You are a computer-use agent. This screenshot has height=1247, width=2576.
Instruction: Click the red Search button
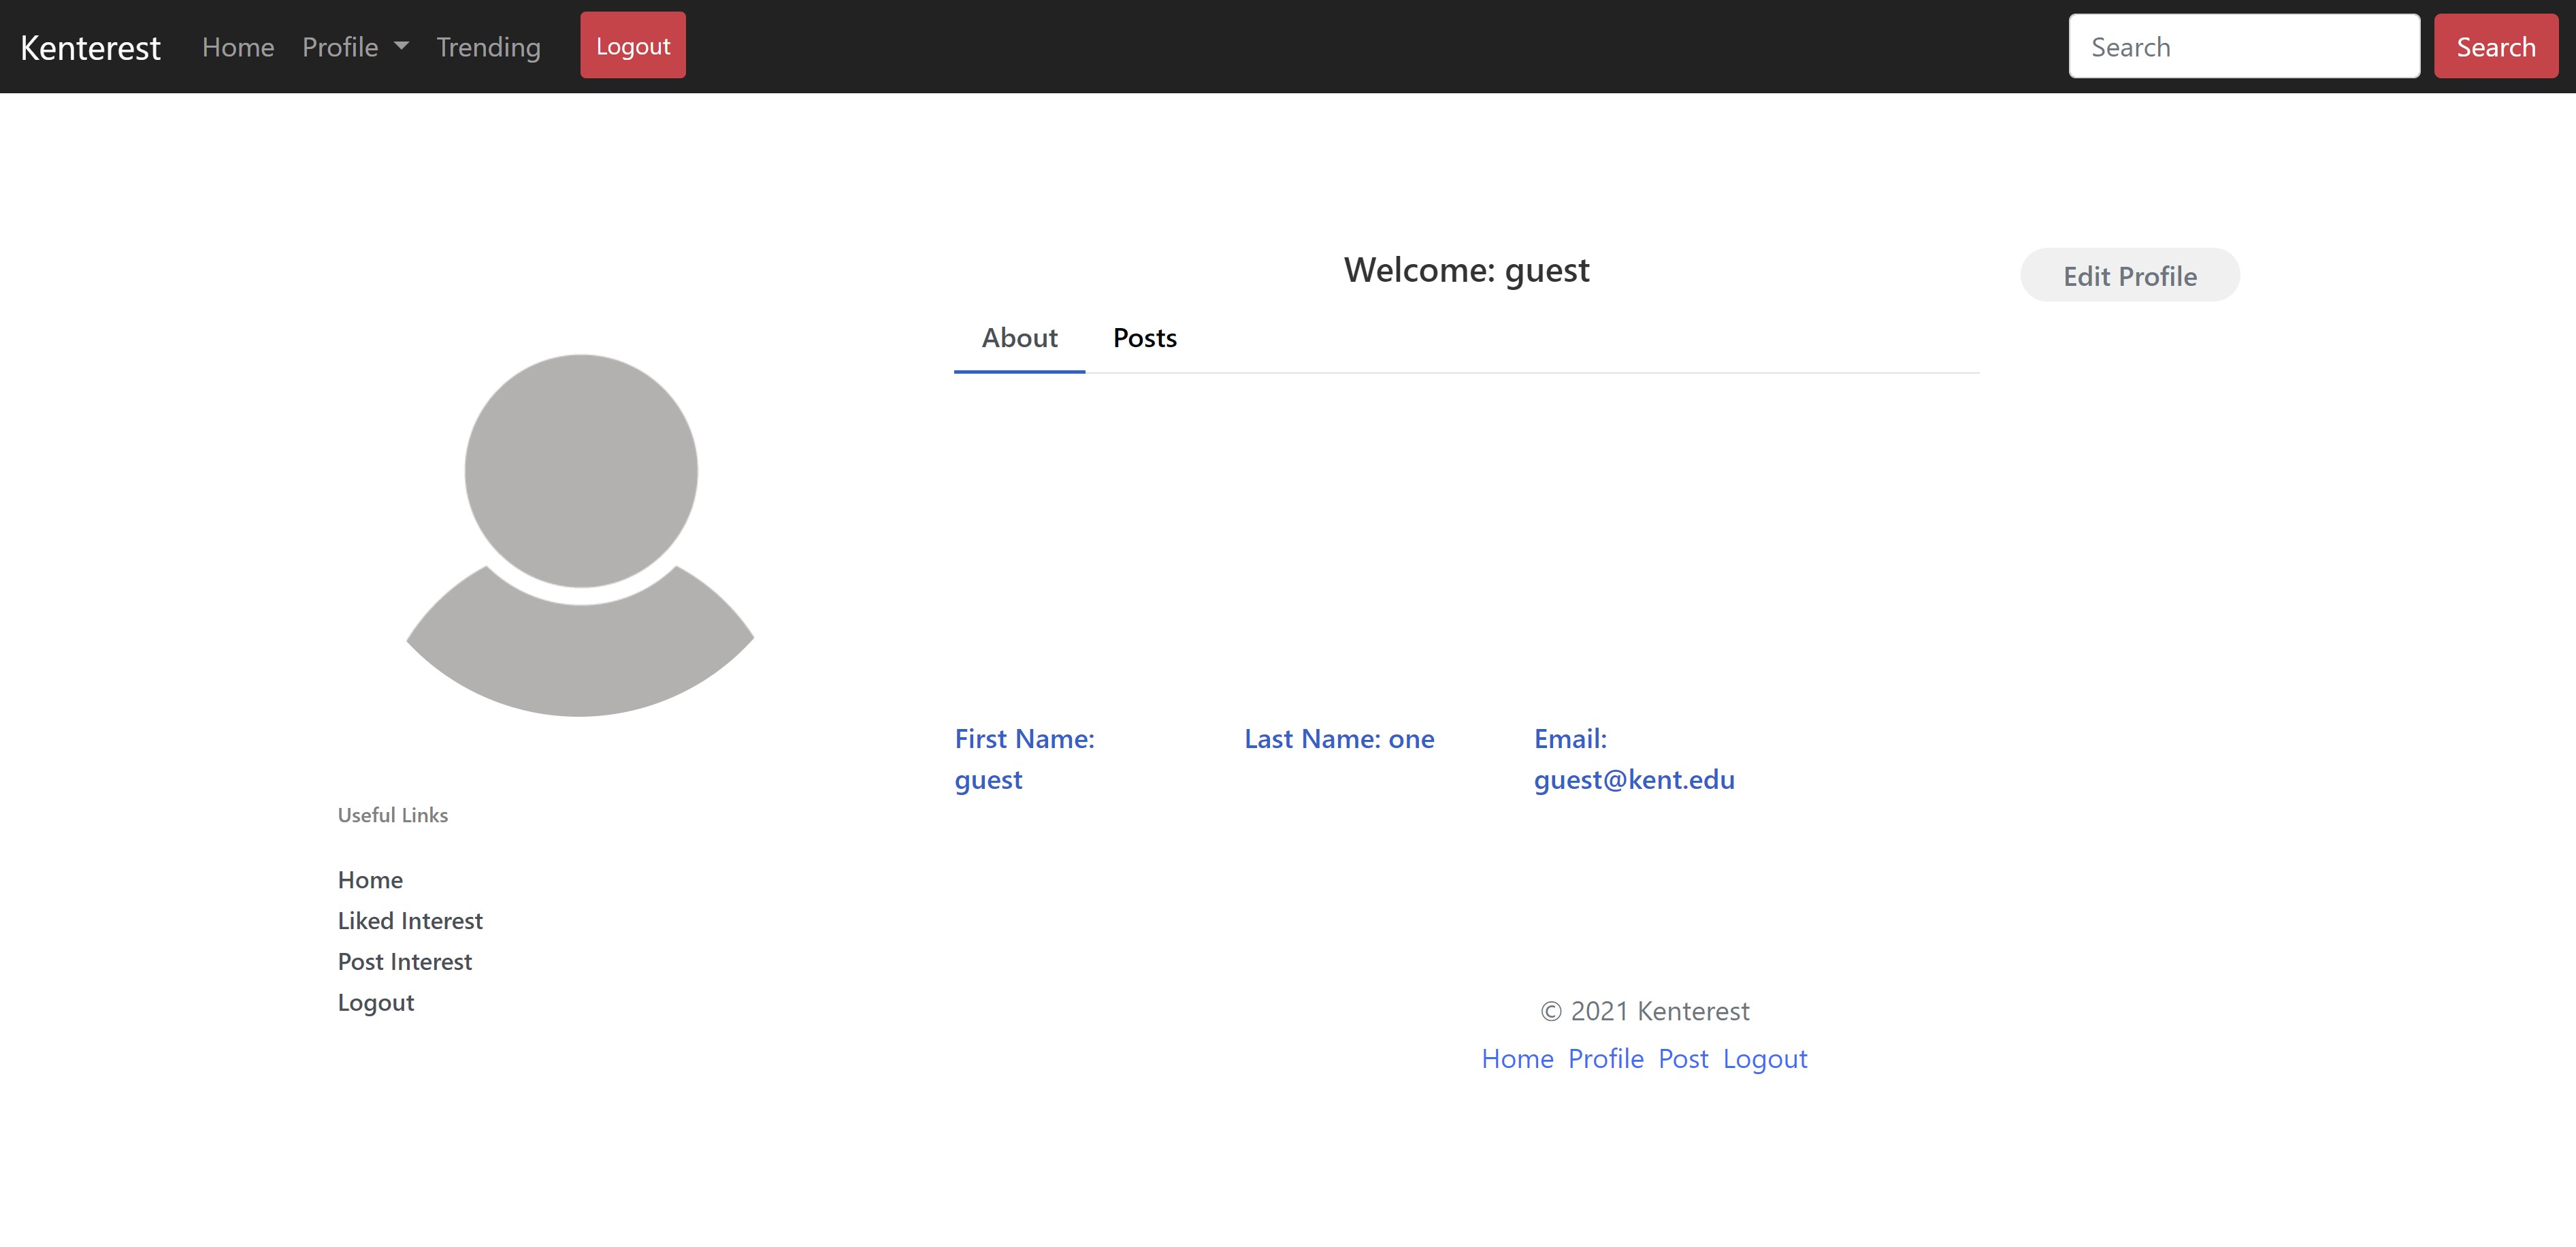(x=2496, y=47)
